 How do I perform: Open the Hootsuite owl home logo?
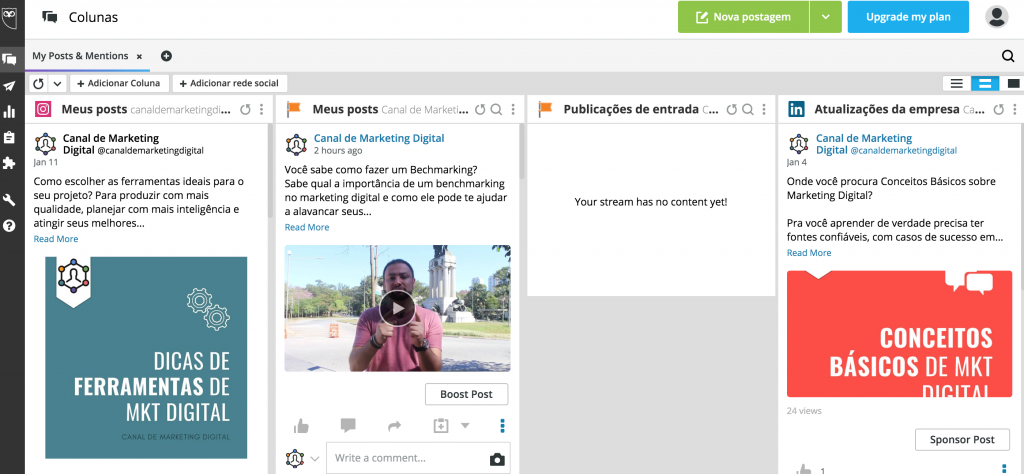(9, 16)
